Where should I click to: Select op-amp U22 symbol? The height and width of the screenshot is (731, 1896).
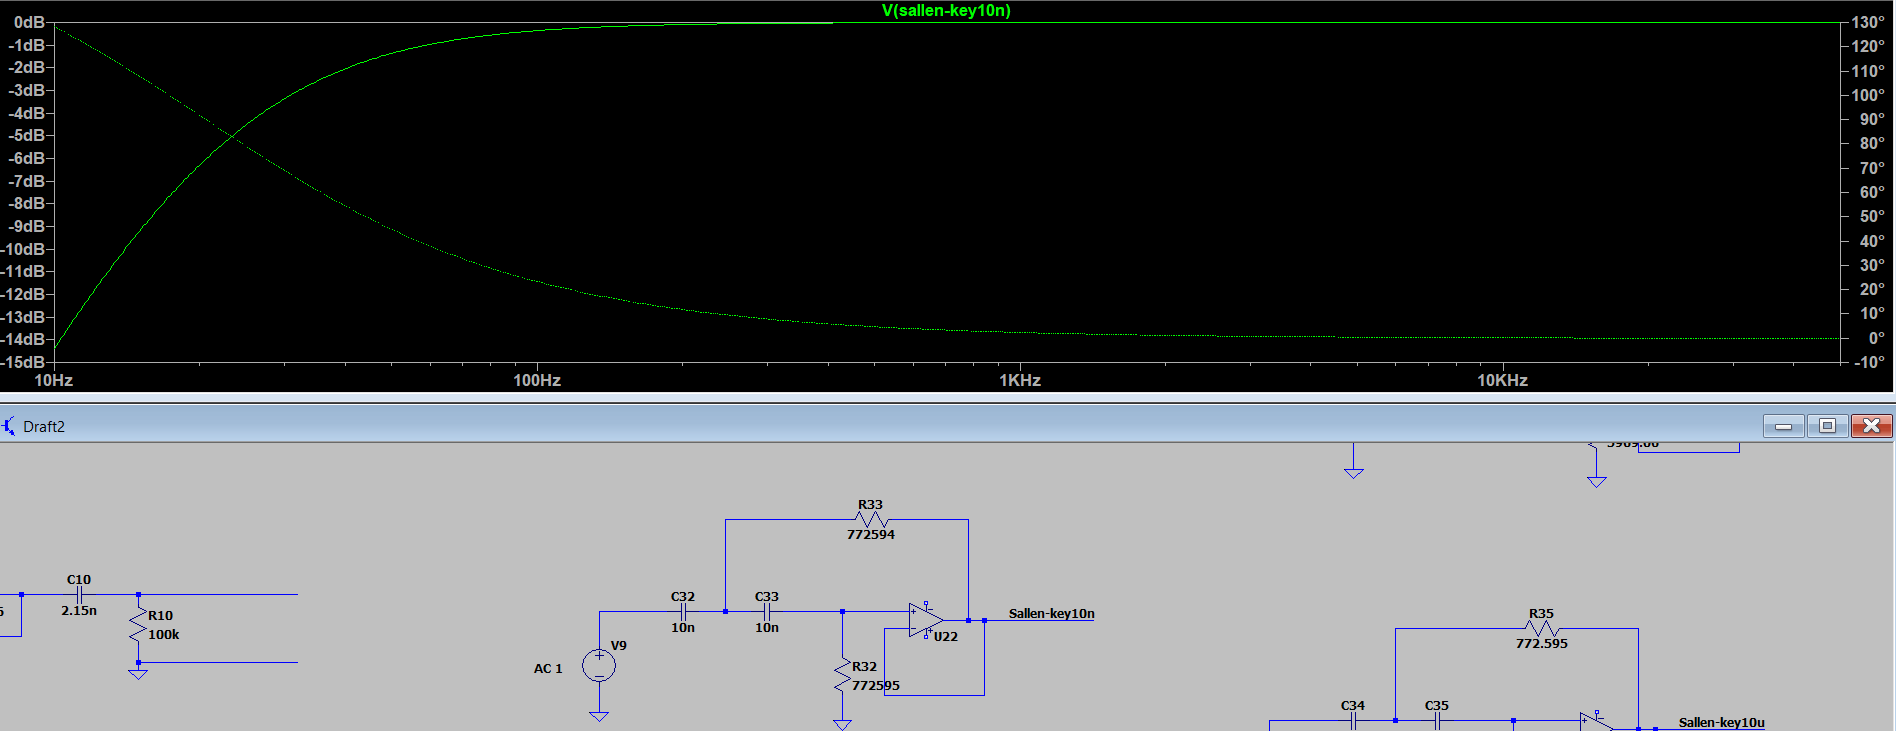click(x=925, y=620)
